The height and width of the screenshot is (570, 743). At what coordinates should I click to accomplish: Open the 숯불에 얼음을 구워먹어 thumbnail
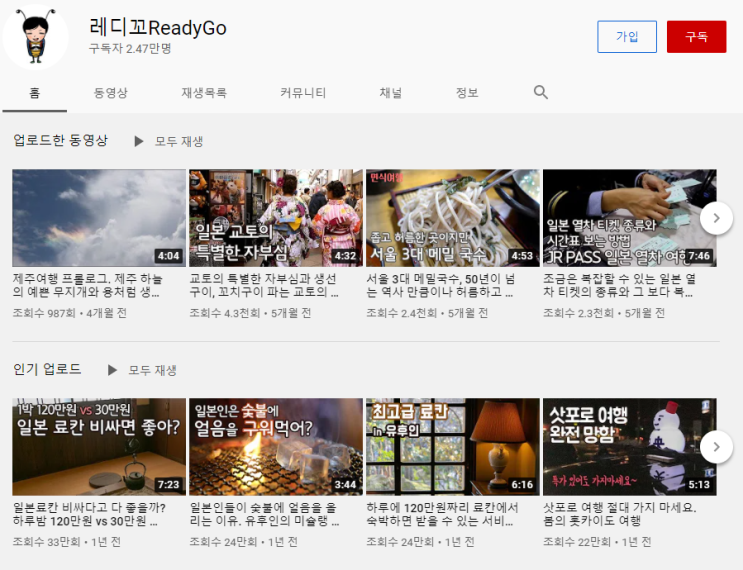pos(276,447)
